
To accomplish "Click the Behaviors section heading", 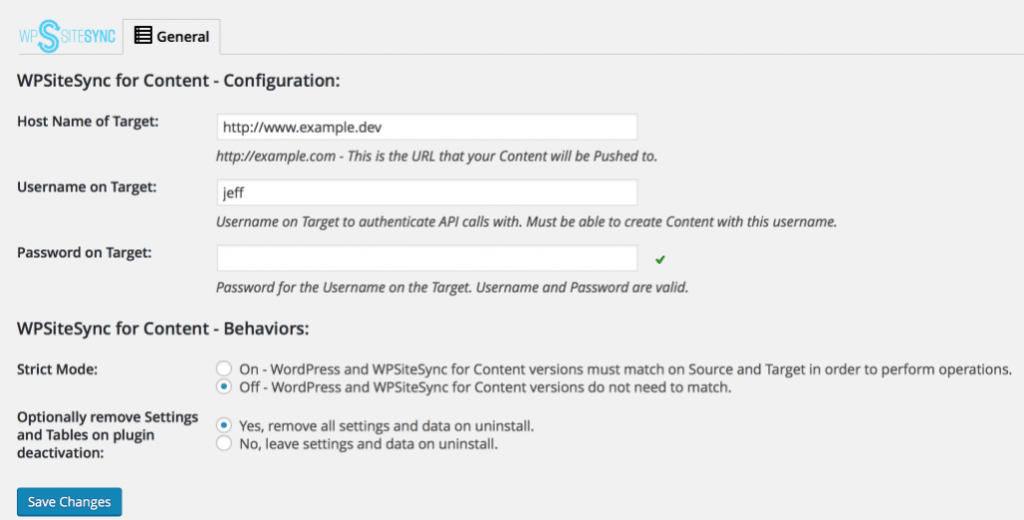I will tap(163, 327).
